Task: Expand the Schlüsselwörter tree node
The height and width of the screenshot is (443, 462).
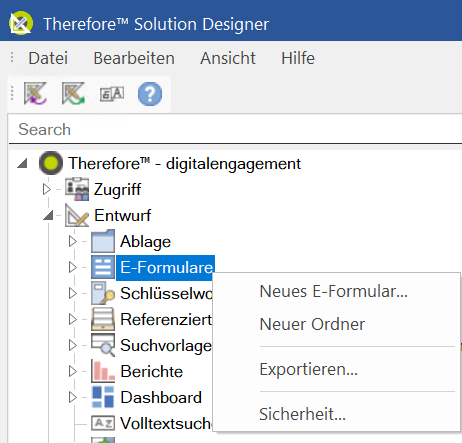Action: 73,293
